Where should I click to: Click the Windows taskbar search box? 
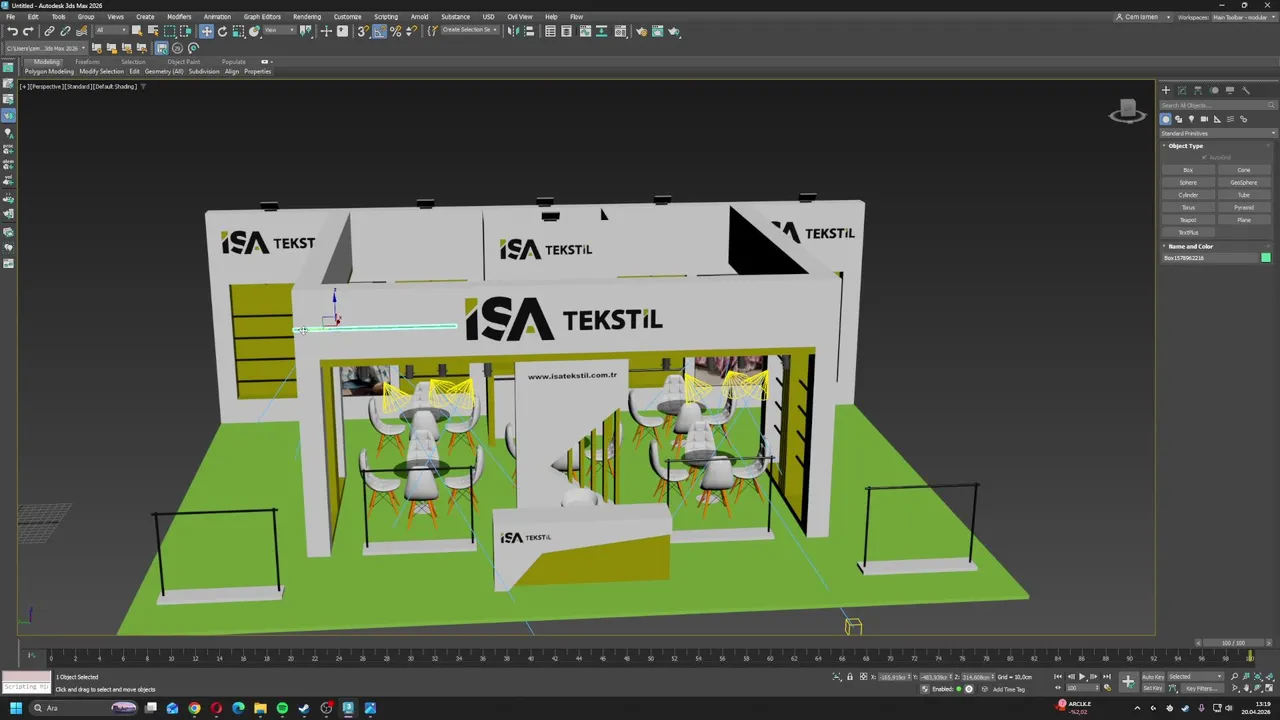coord(85,708)
